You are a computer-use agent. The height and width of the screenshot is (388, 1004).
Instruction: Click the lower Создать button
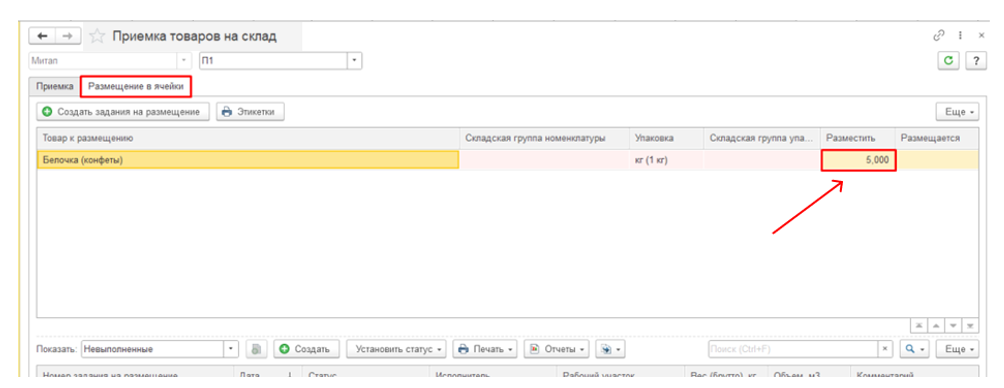coord(306,350)
